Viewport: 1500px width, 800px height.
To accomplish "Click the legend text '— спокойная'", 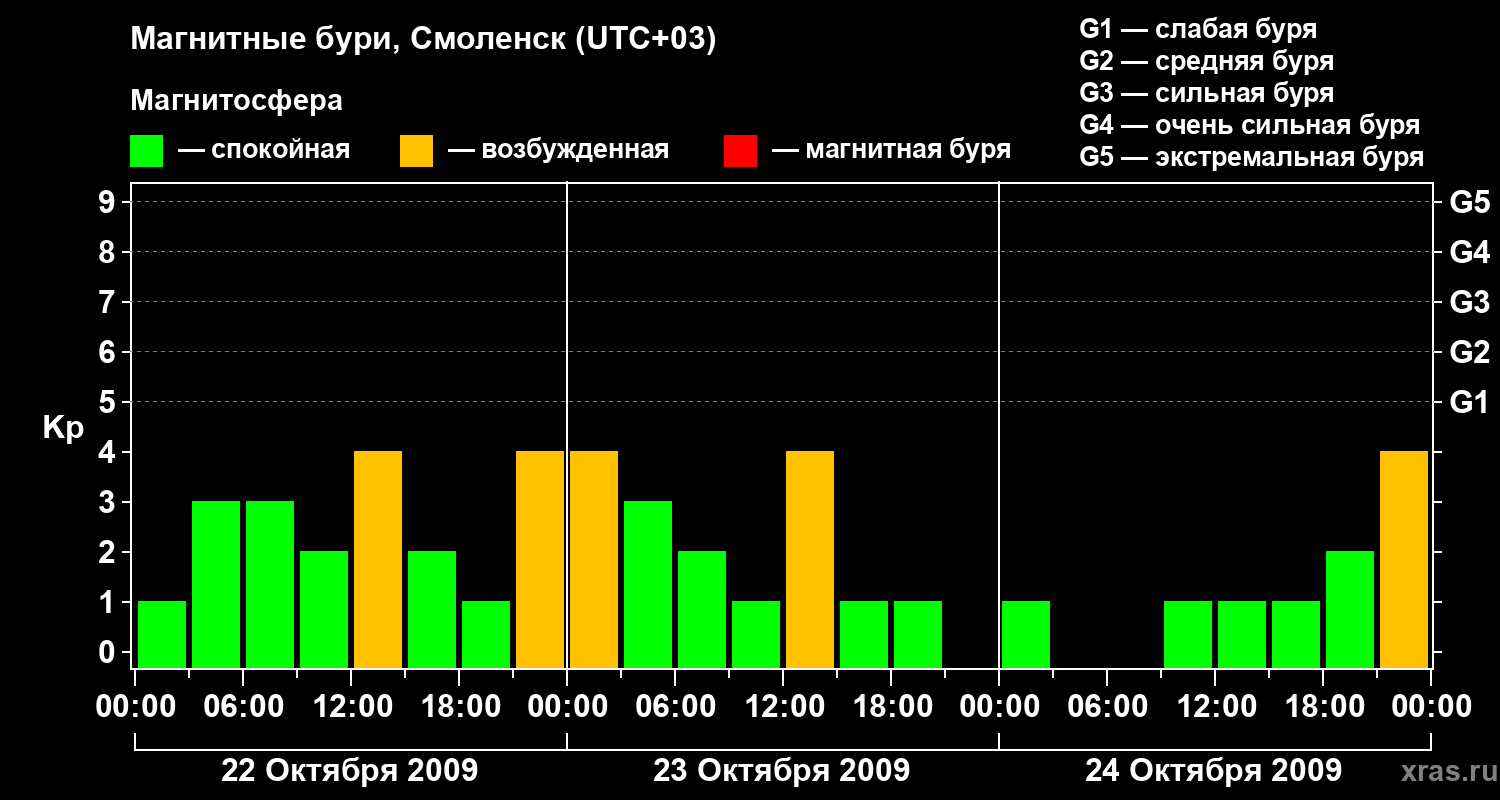I will [x=264, y=151].
